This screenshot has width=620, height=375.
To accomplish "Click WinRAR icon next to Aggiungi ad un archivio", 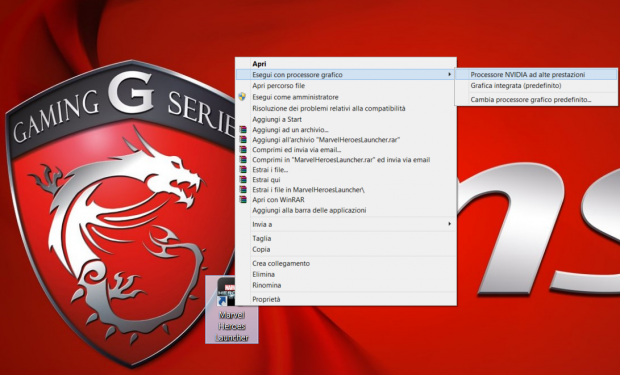I will (x=243, y=130).
